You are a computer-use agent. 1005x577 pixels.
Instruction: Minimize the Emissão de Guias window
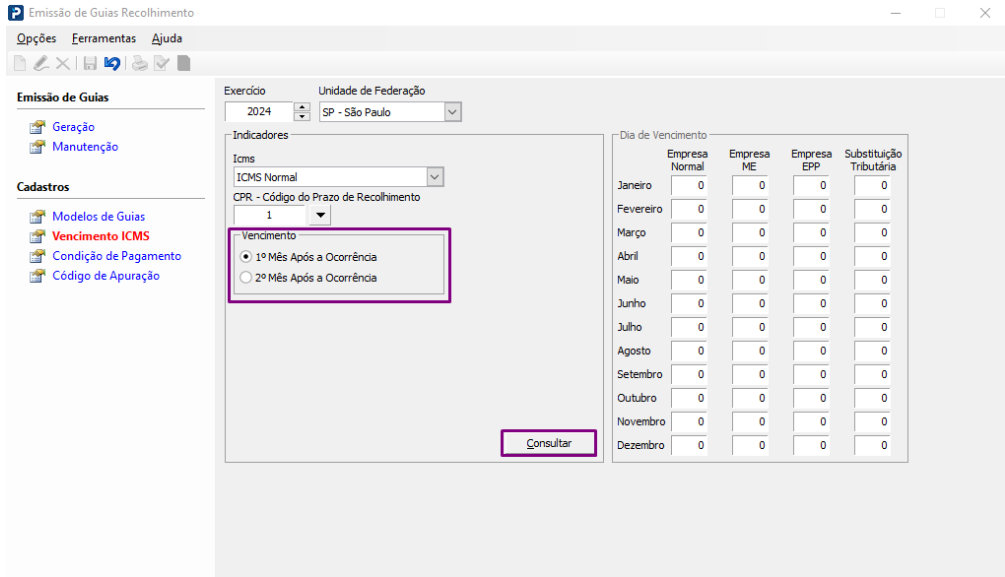895,13
